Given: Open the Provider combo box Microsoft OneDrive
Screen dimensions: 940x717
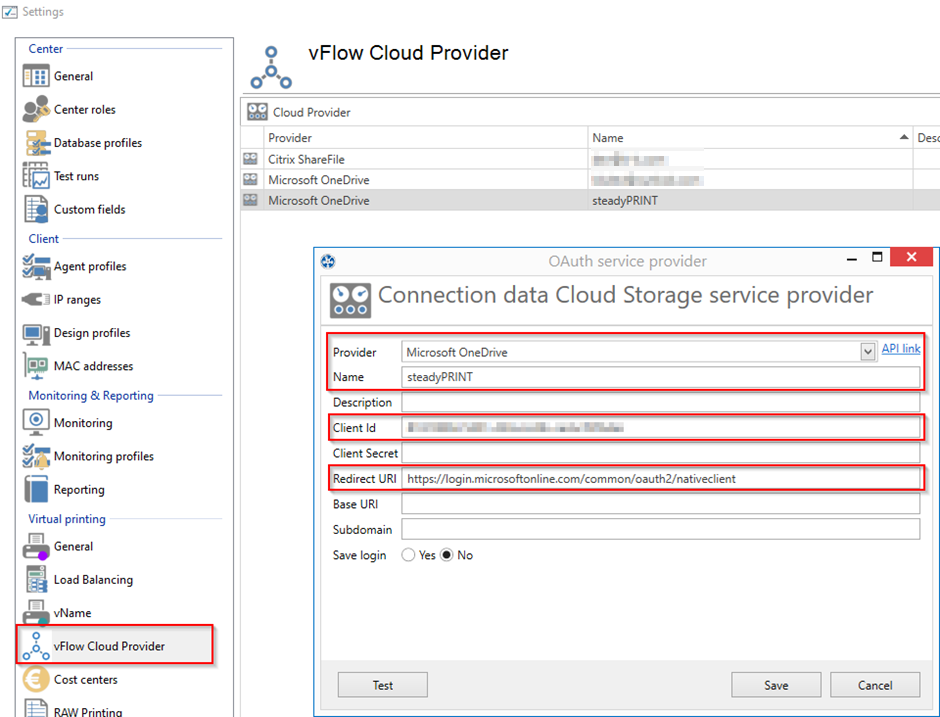Looking at the screenshot, I should 638,352.
